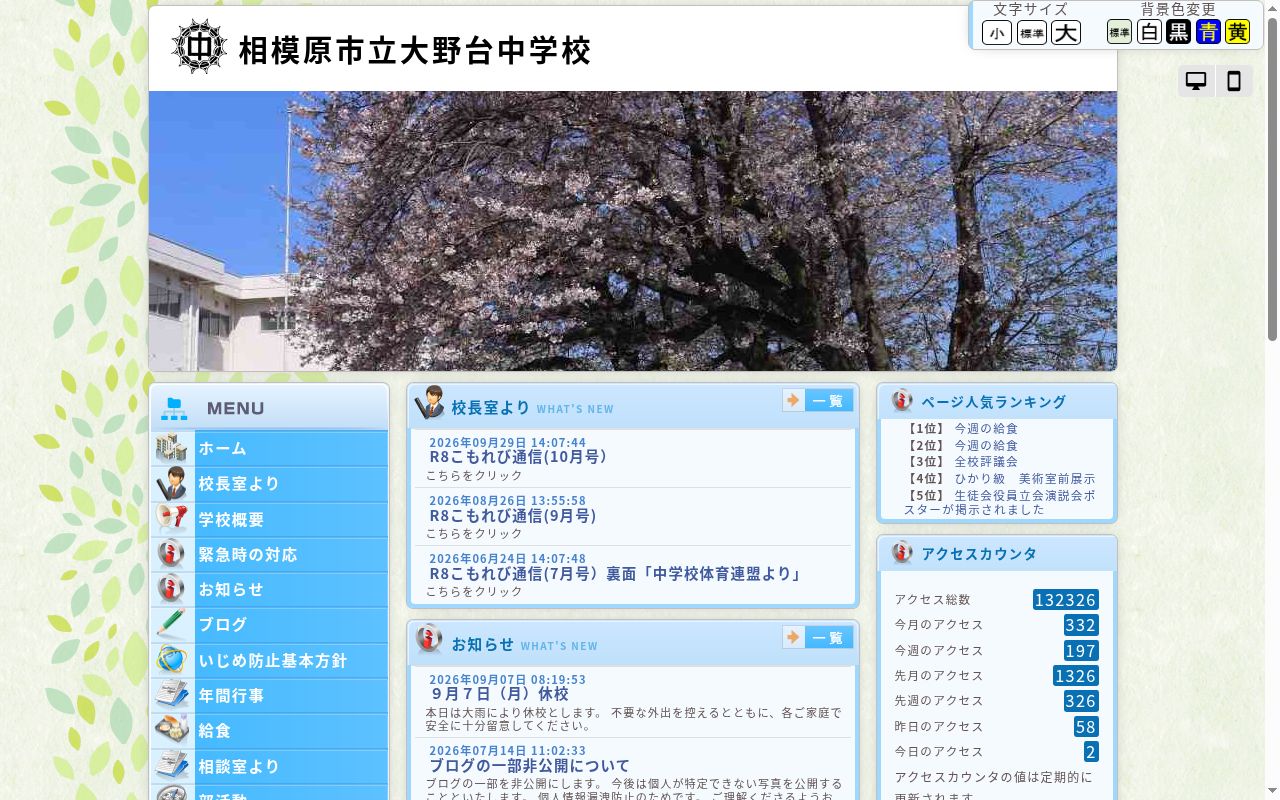Viewport: 1280px width, 800px height.
Task: Click the arrow icon in お知らせ panel header
Action: 794,637
